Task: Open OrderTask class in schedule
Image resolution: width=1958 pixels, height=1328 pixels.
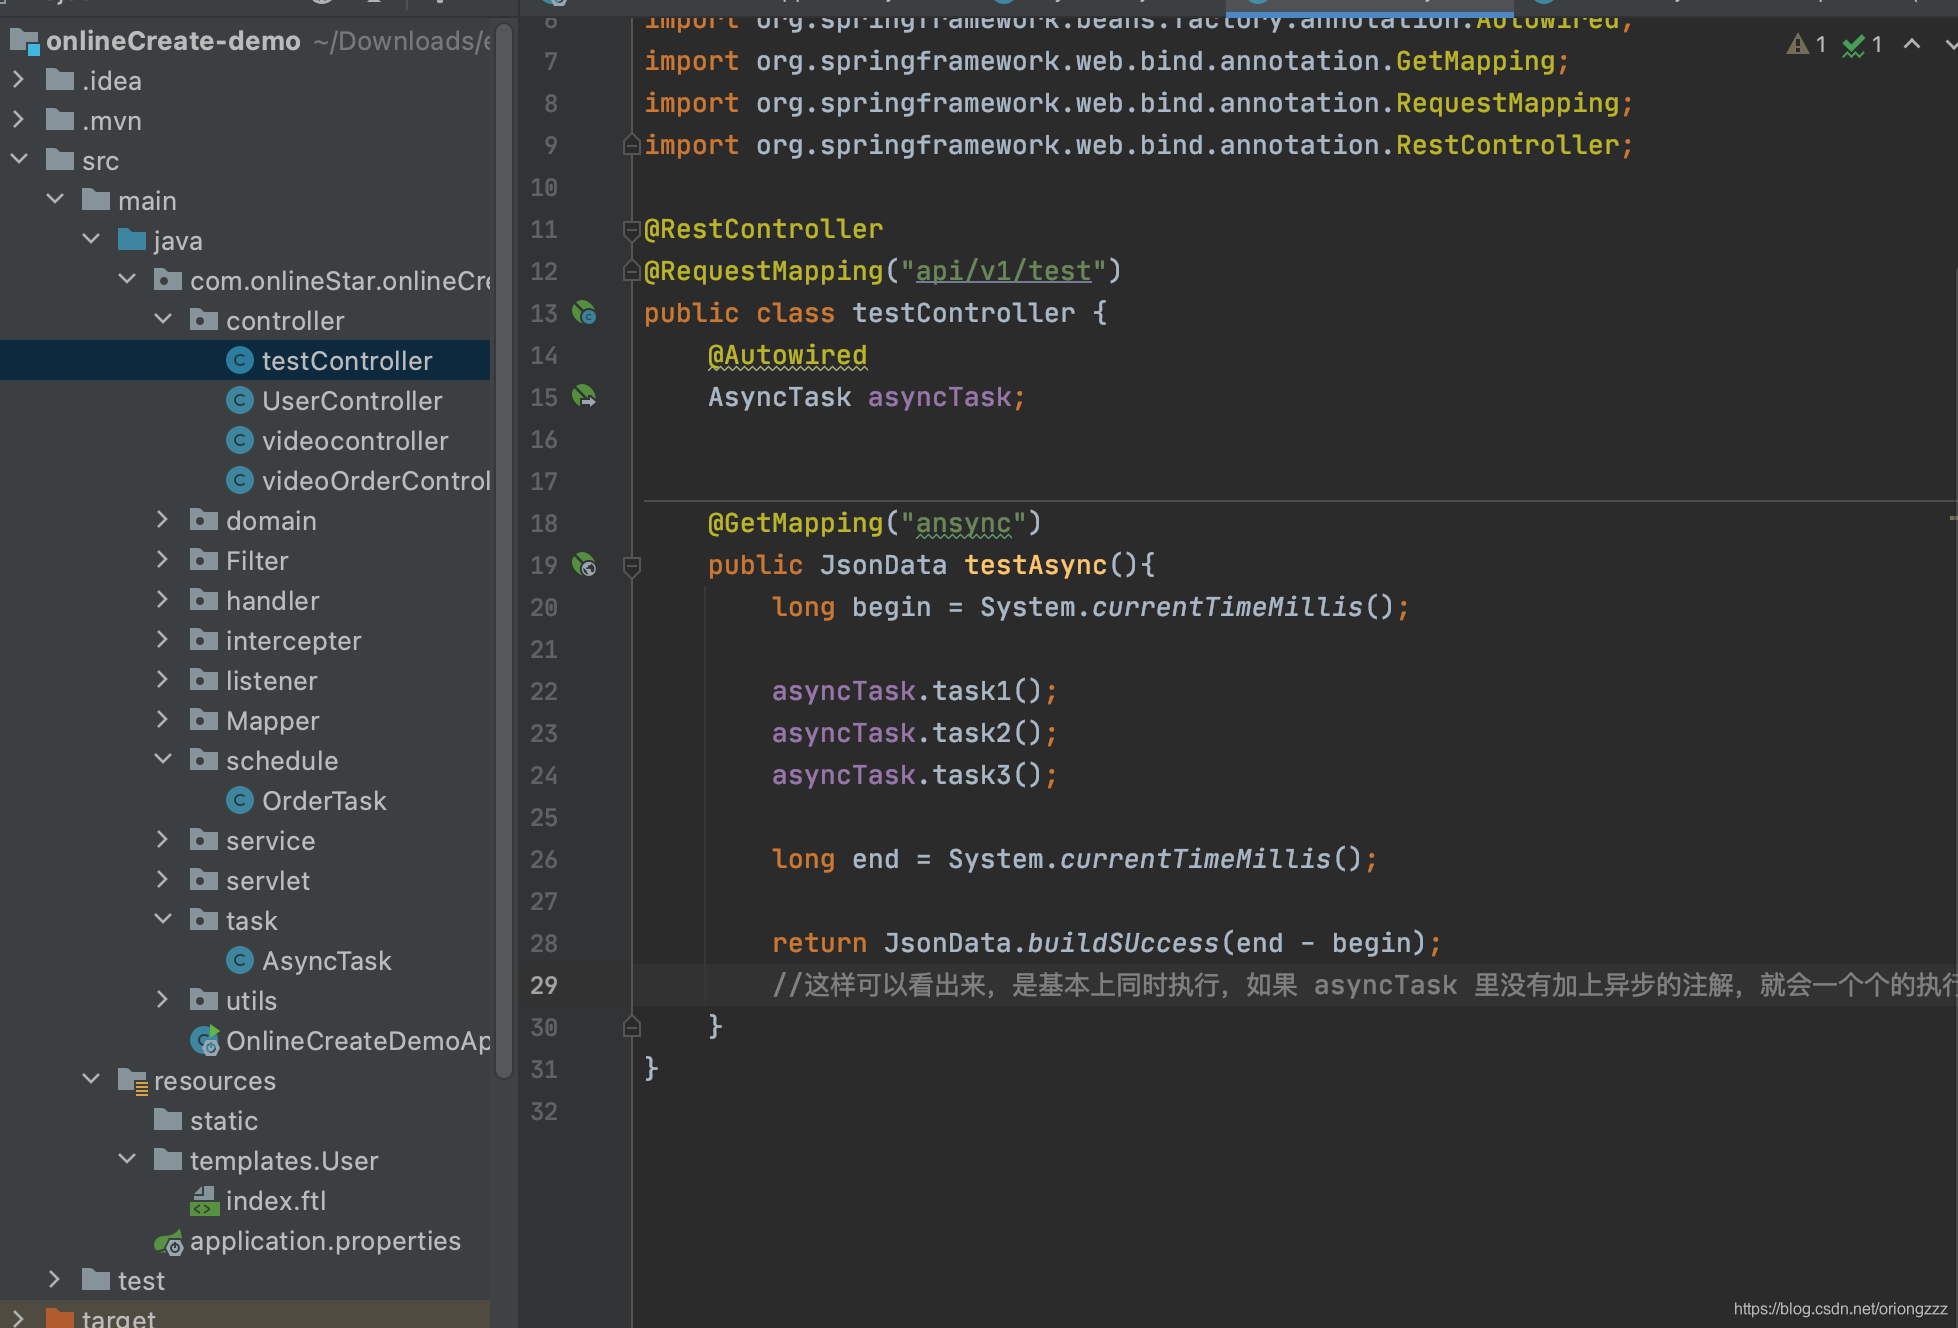Action: pos(324,801)
